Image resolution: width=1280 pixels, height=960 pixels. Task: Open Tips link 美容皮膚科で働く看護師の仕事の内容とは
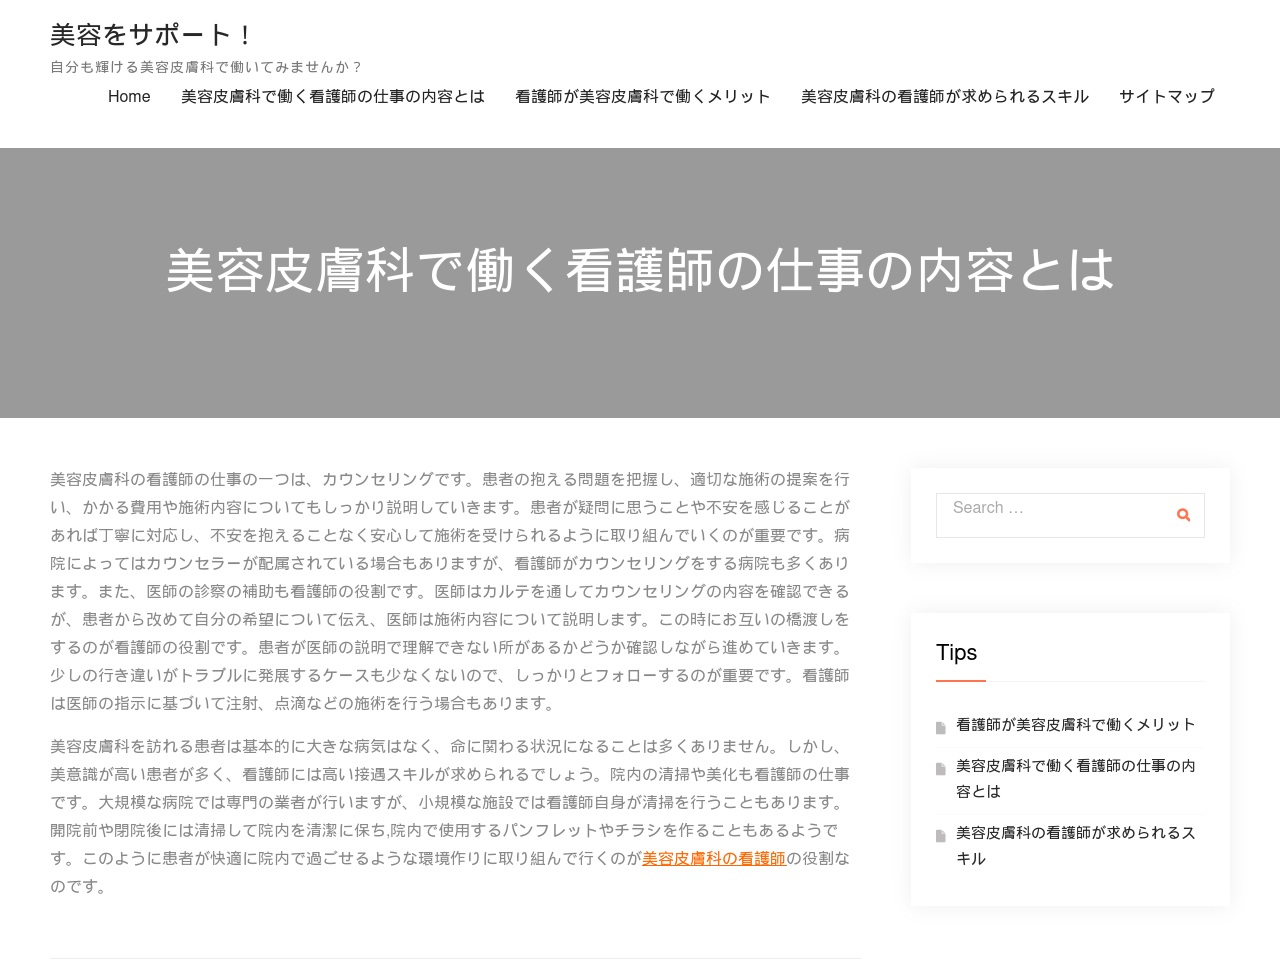pos(1076,779)
